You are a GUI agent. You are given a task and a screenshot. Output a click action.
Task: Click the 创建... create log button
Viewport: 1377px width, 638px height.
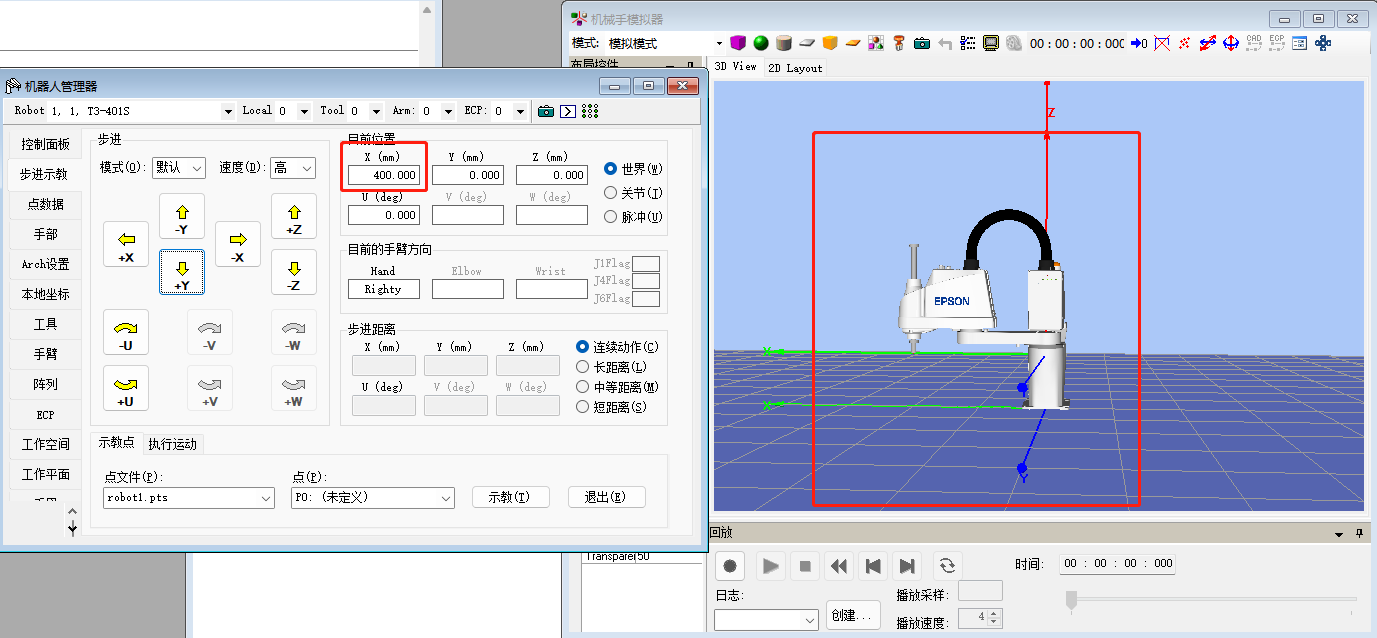click(x=855, y=615)
